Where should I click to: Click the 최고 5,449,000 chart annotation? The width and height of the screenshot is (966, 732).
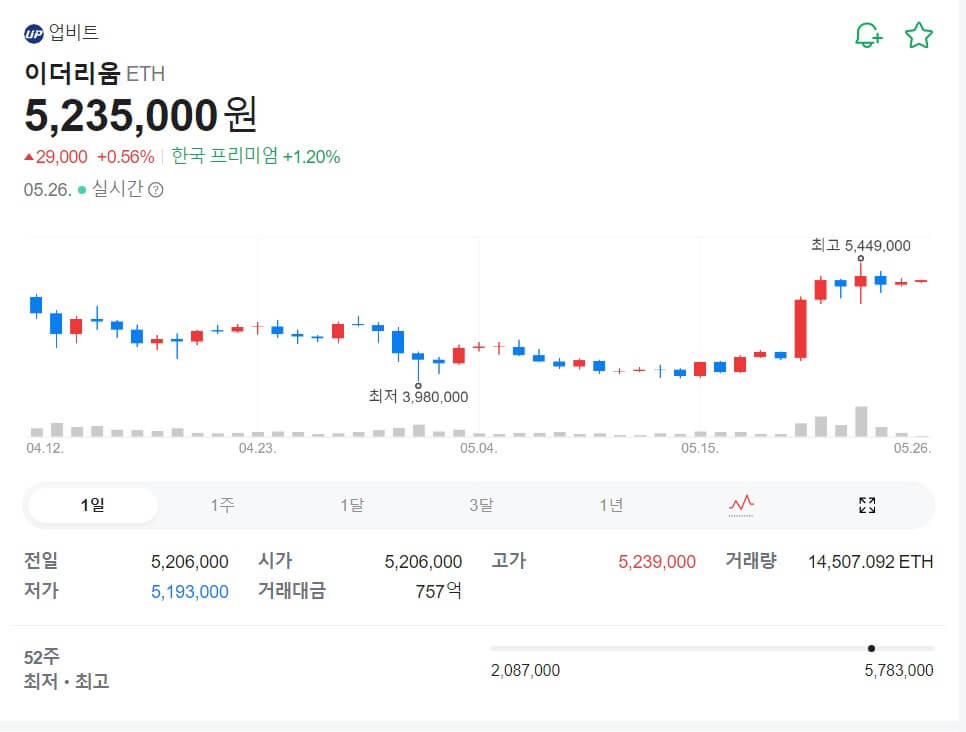pyautogui.click(x=862, y=245)
